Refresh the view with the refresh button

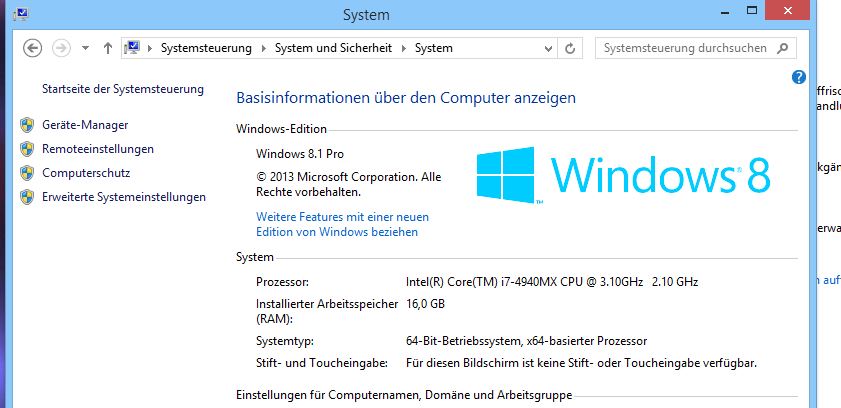point(570,49)
